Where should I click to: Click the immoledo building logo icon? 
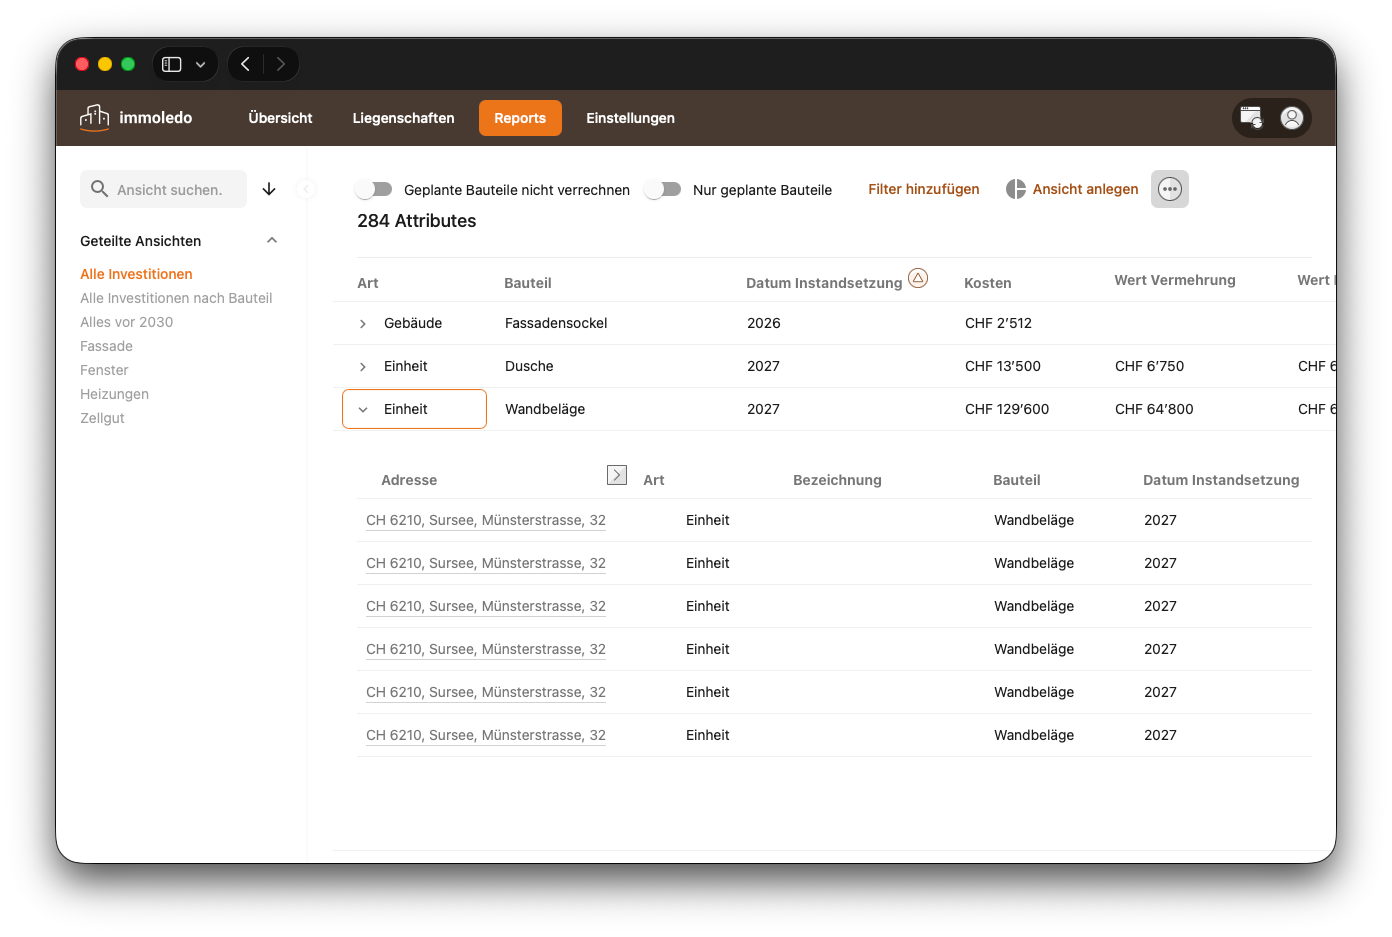[x=94, y=118]
